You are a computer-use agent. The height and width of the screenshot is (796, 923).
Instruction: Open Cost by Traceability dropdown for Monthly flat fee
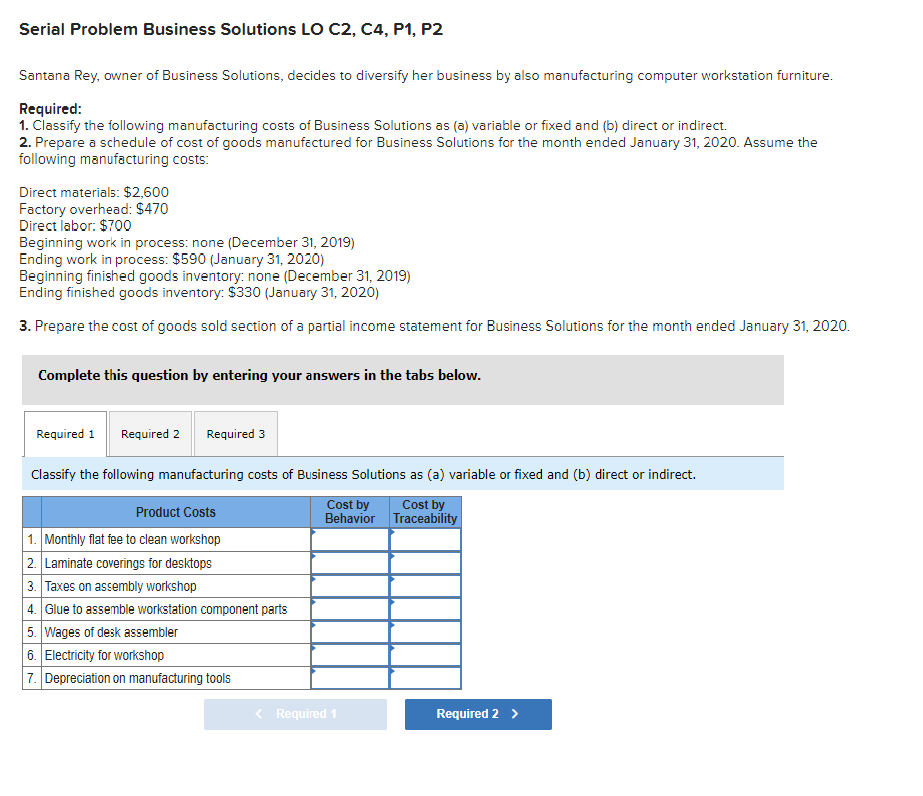point(425,539)
